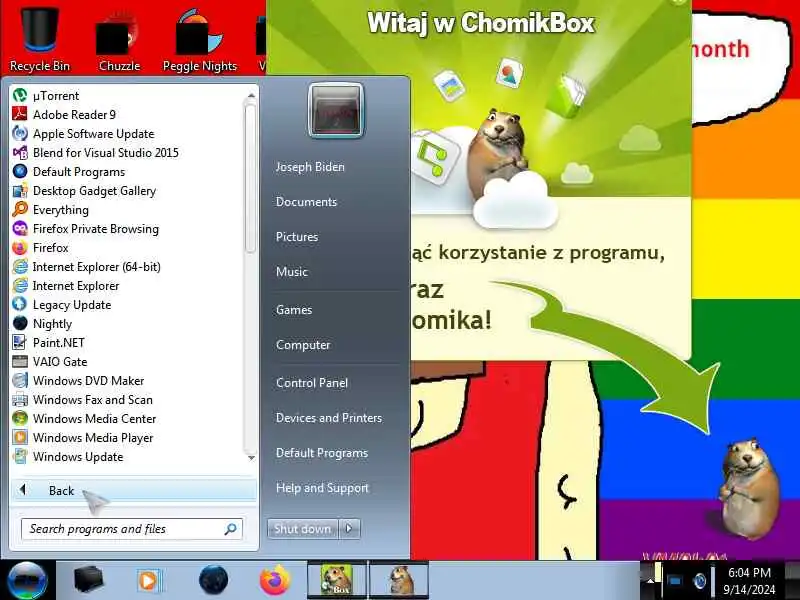Image resolution: width=800 pixels, height=600 pixels.
Task: Open Help and Support
Action: tap(322, 488)
